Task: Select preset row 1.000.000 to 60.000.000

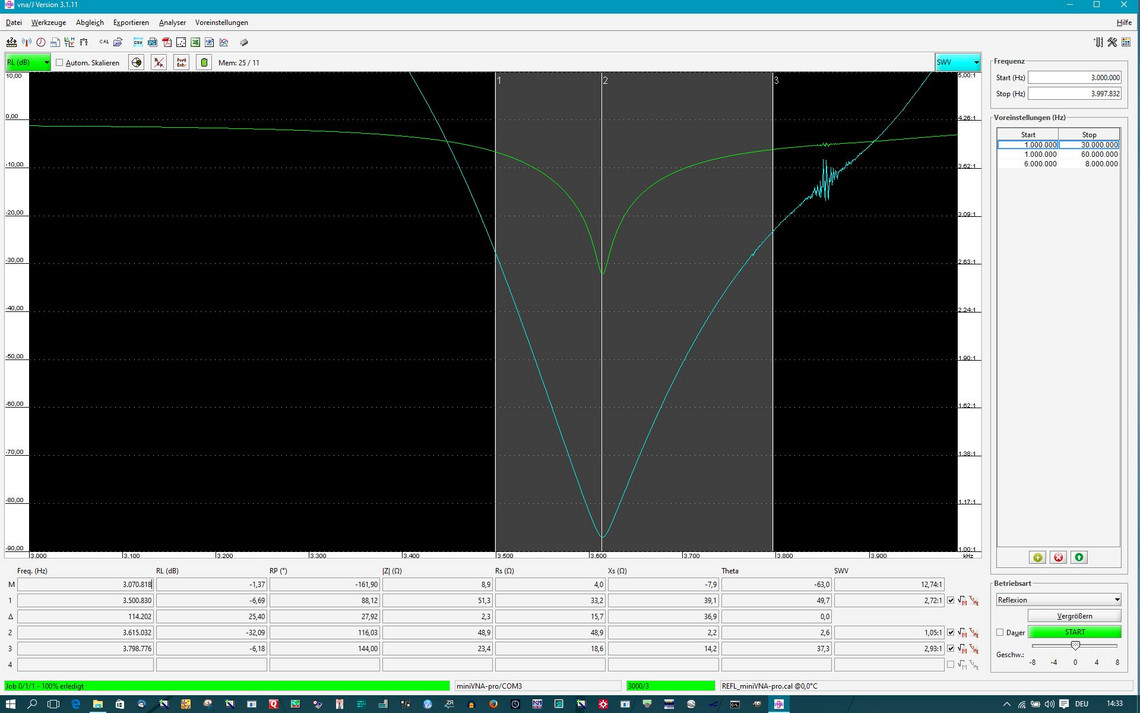Action: coord(1058,154)
